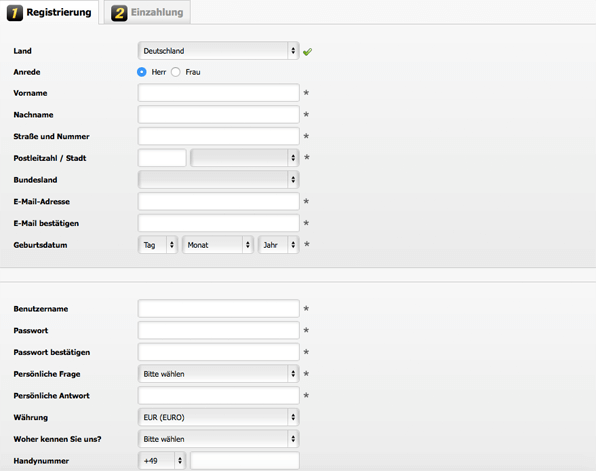Click the yellow number 2 step icon
Viewport: 596px width, 471px height.
tap(119, 13)
